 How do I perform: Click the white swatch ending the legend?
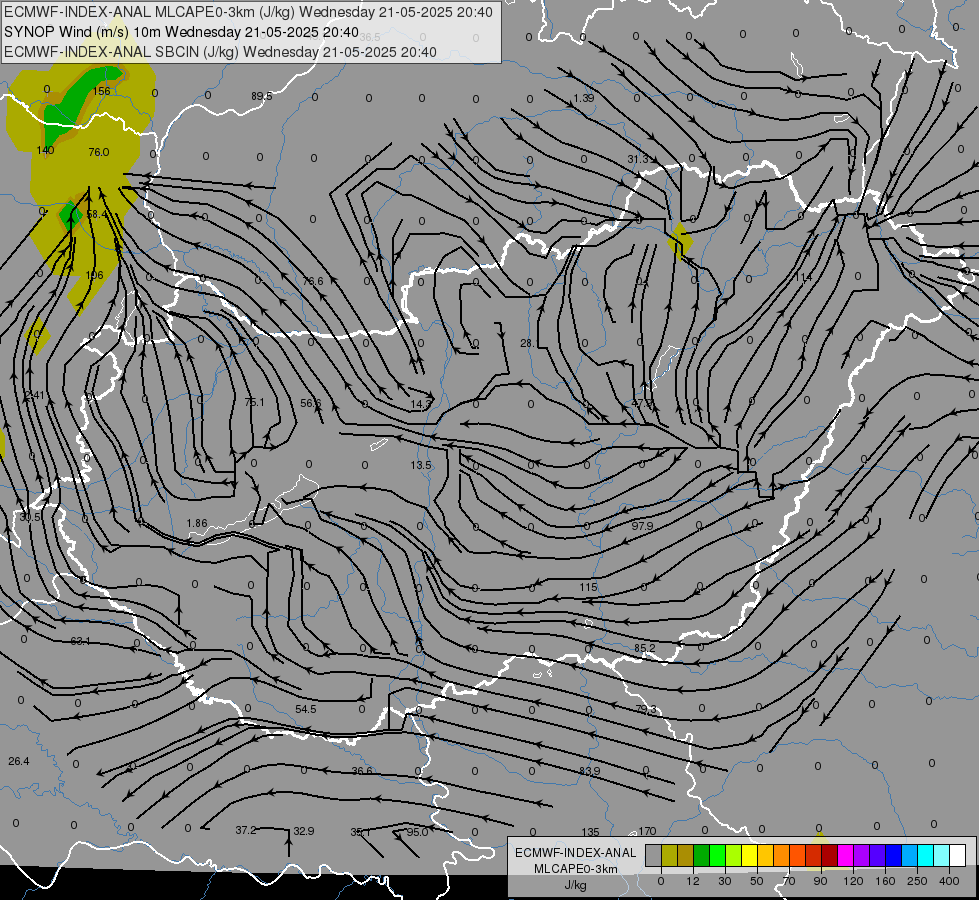[x=957, y=855]
